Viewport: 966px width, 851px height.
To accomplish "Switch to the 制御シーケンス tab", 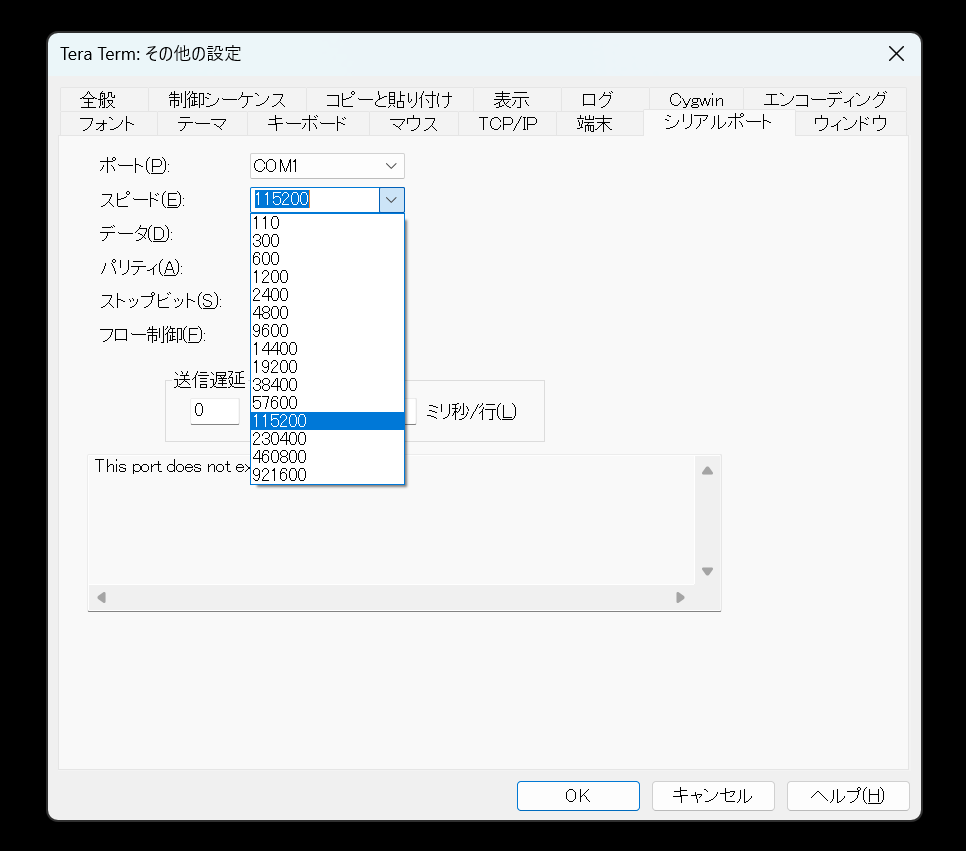I will tap(227, 100).
